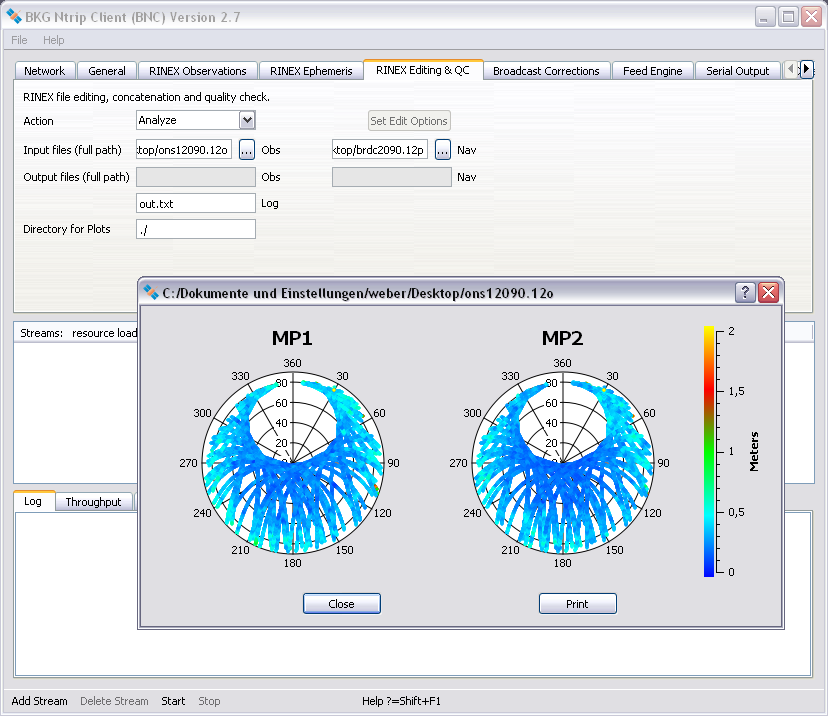Click the Meters color scale bar

709,450
